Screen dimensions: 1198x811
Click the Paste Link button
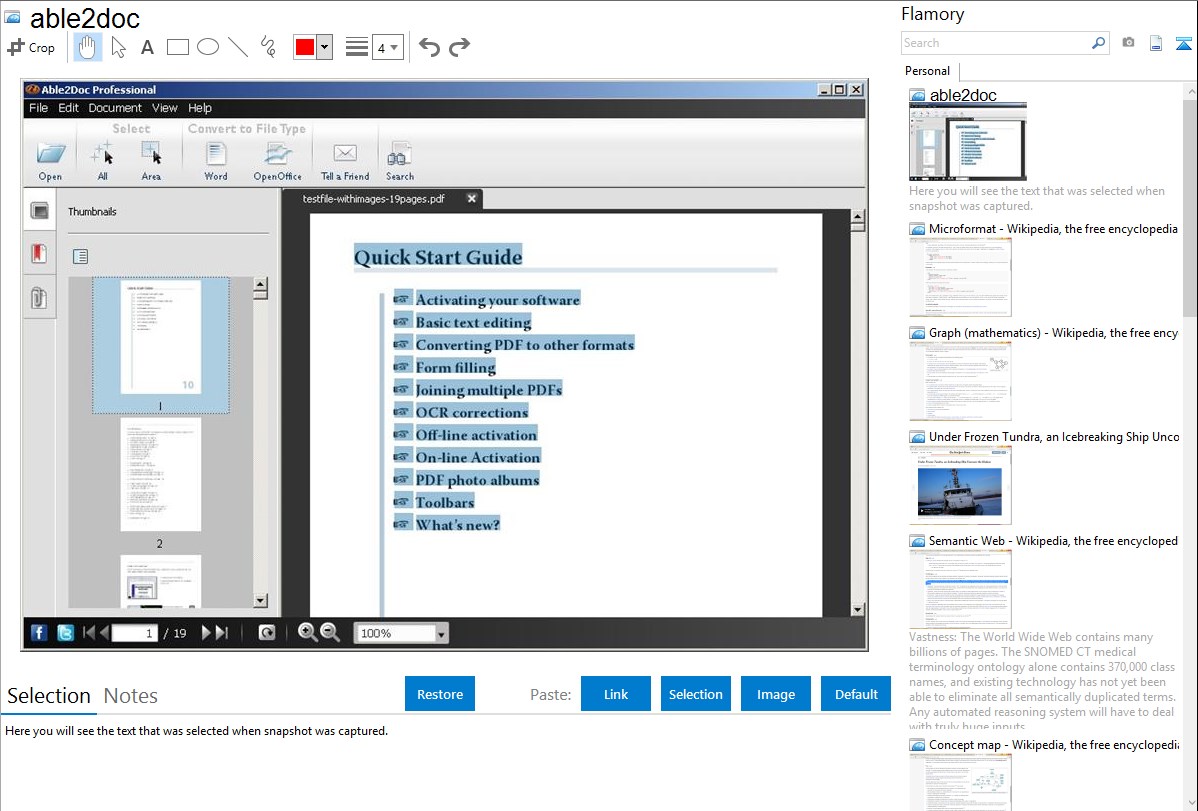point(616,694)
